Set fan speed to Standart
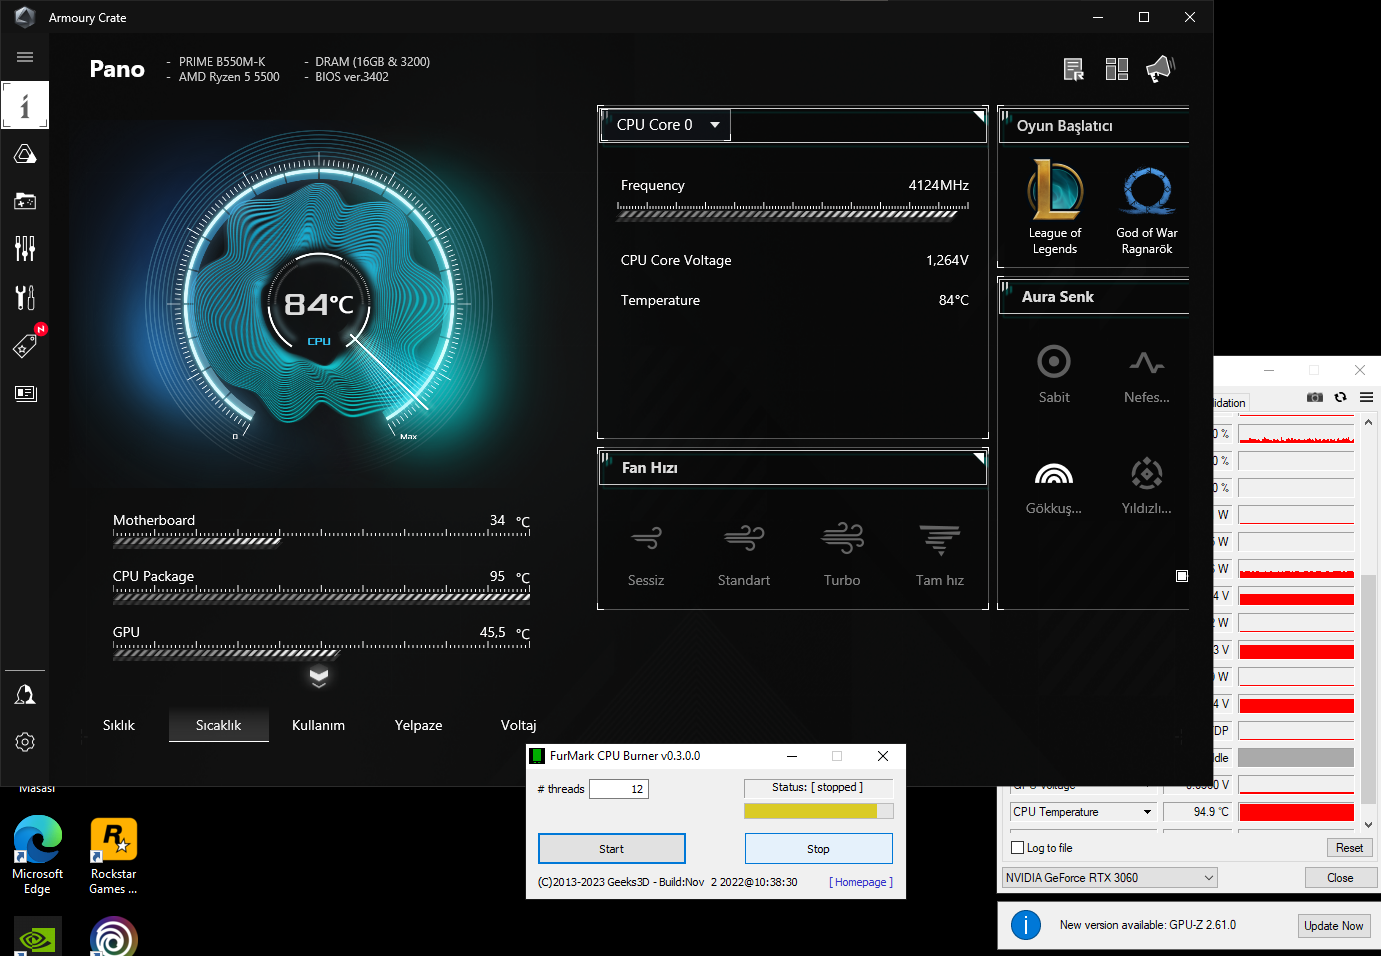The height and width of the screenshot is (956, 1381). click(744, 554)
